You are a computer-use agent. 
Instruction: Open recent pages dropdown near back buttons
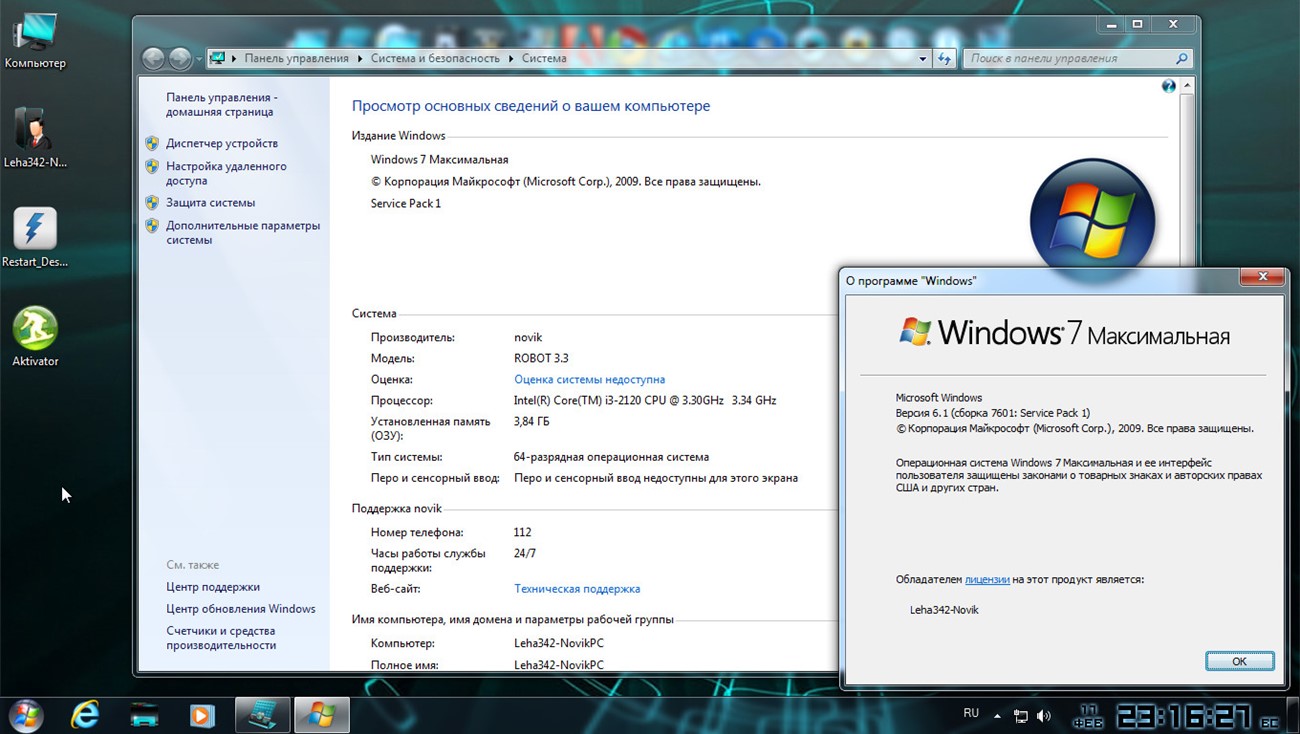coord(199,59)
